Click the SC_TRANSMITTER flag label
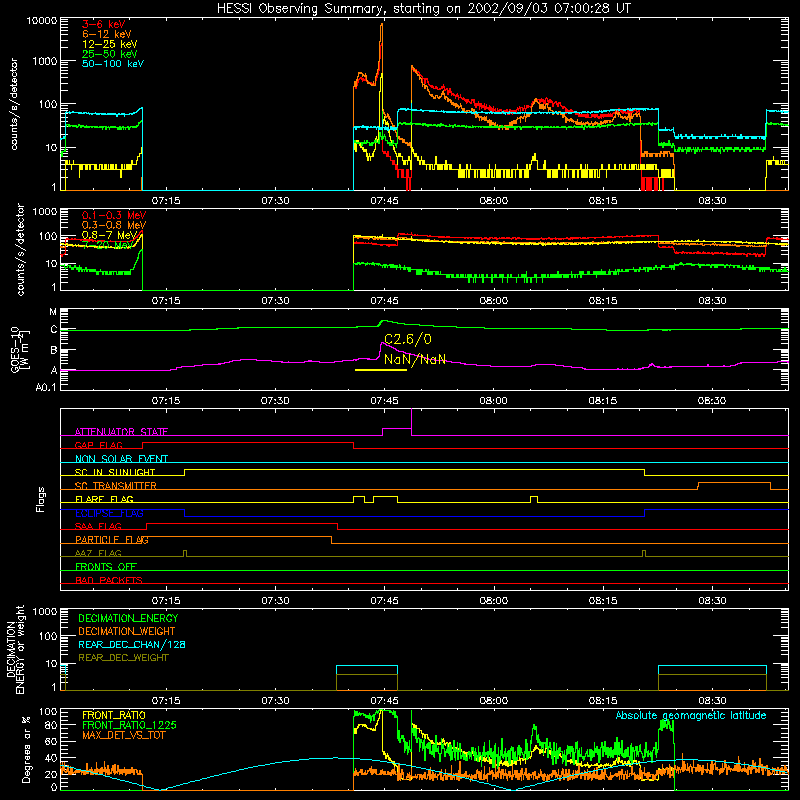The width and height of the screenshot is (800, 800). pyautogui.click(x=116, y=486)
